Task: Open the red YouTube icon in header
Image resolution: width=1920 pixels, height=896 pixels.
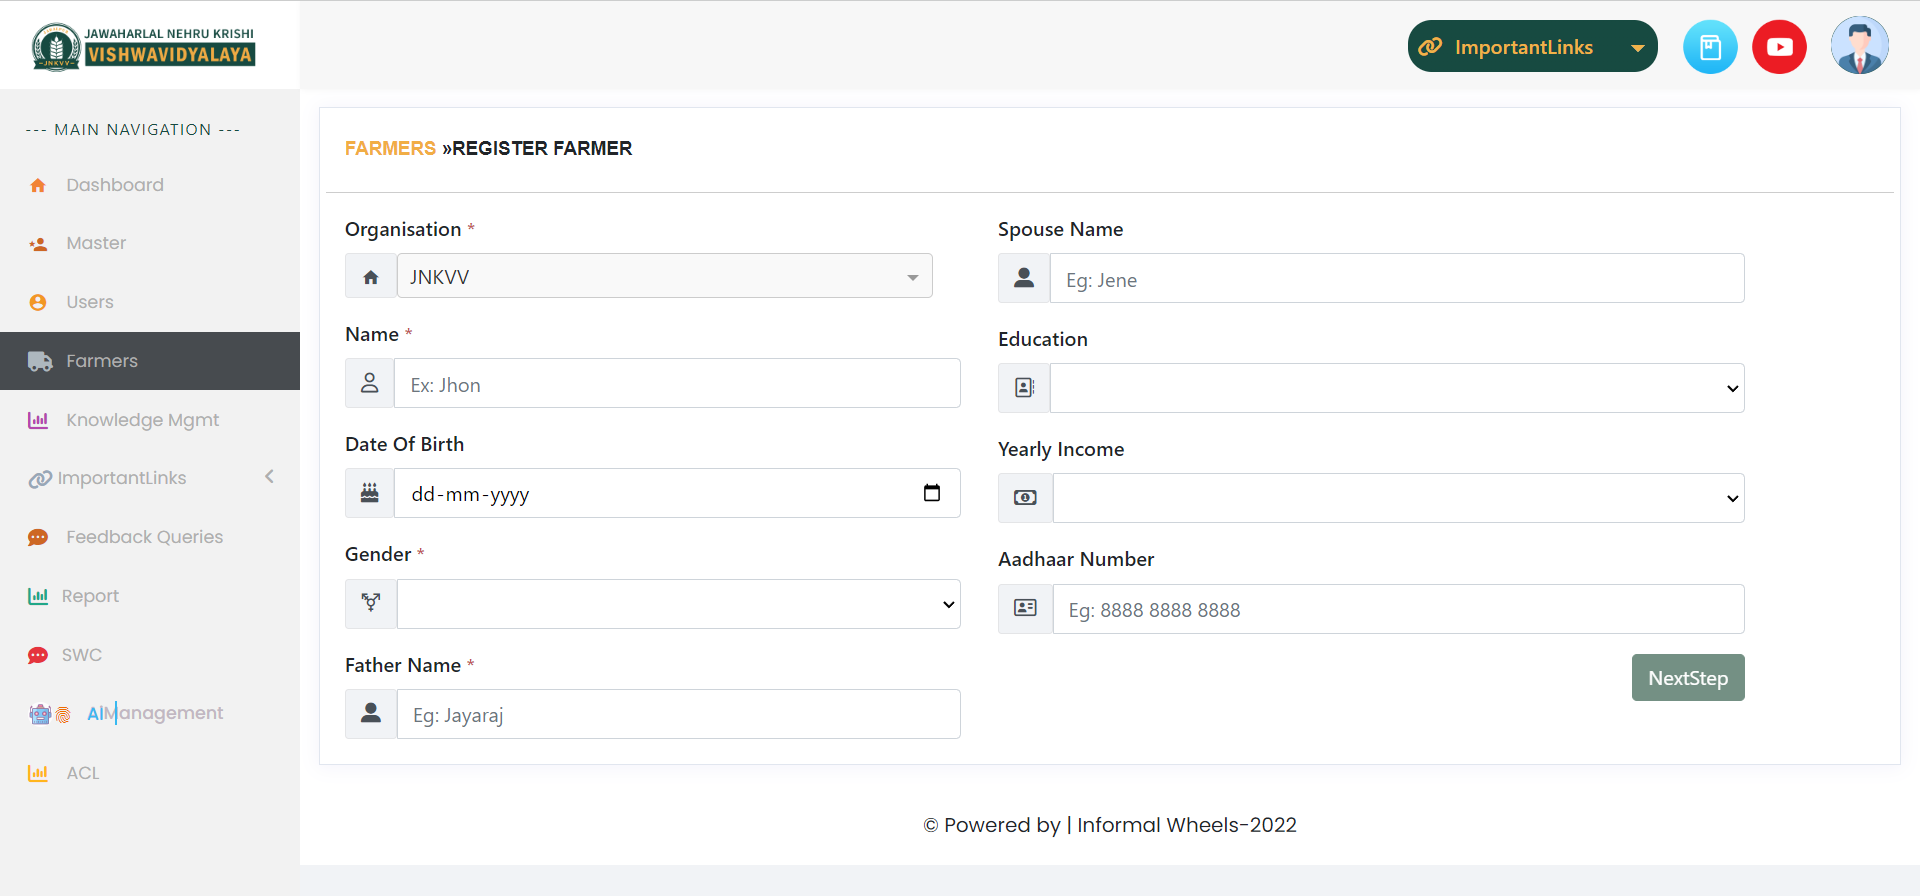Action: (1779, 47)
